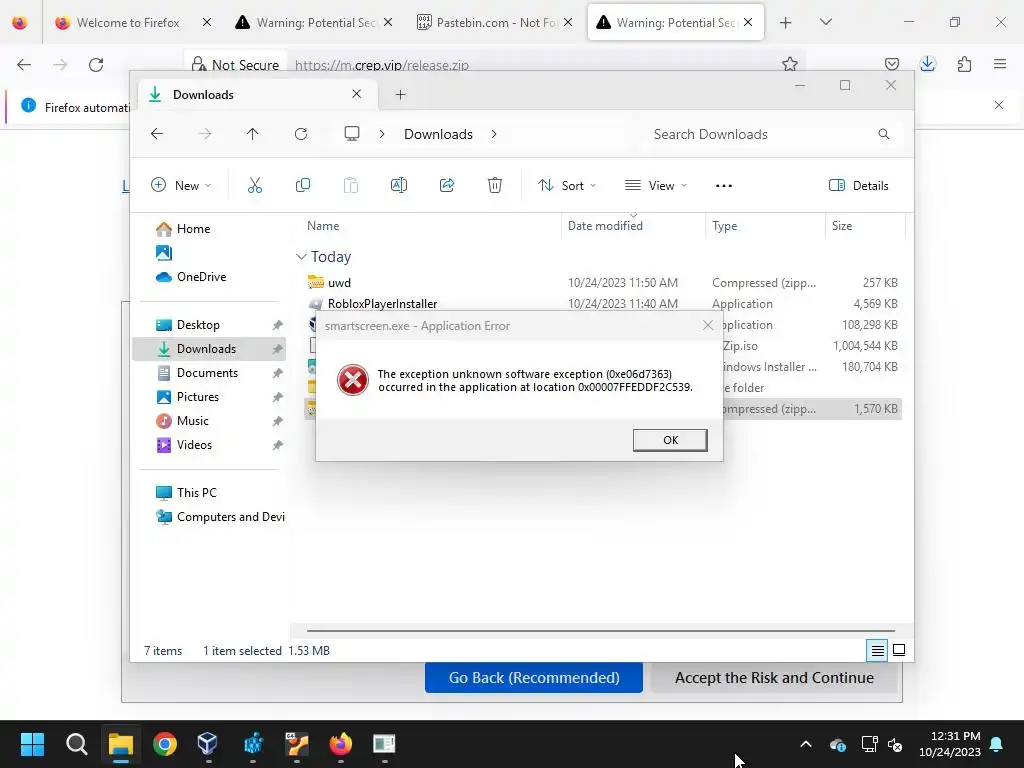Sort by the Type column header

pos(724,226)
